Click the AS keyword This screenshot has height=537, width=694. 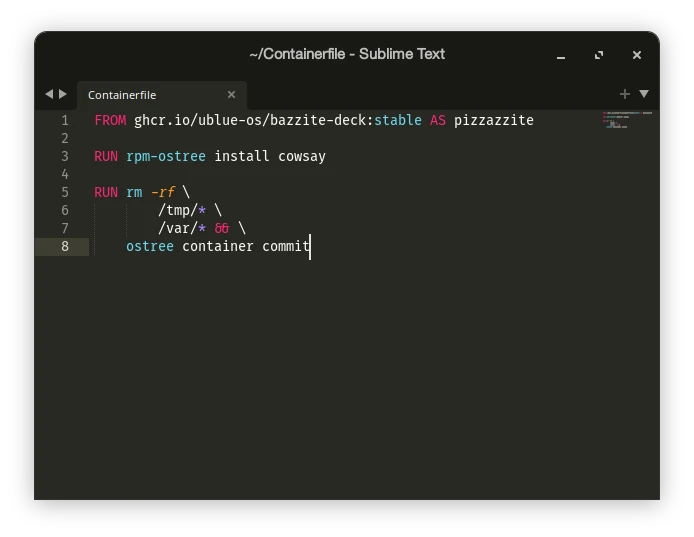[x=438, y=120]
